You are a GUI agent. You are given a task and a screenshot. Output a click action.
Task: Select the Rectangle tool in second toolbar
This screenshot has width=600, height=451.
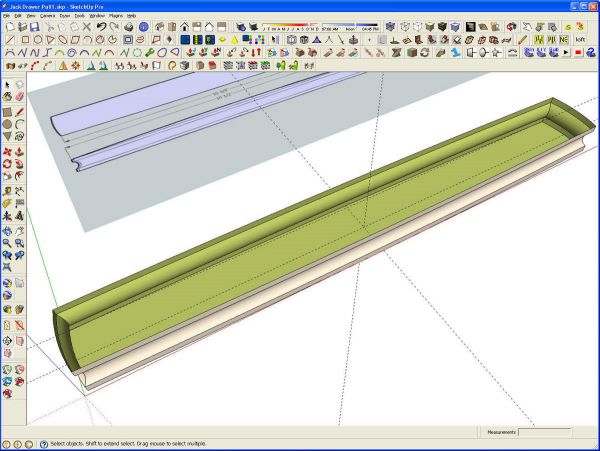pyautogui.click(x=25, y=39)
